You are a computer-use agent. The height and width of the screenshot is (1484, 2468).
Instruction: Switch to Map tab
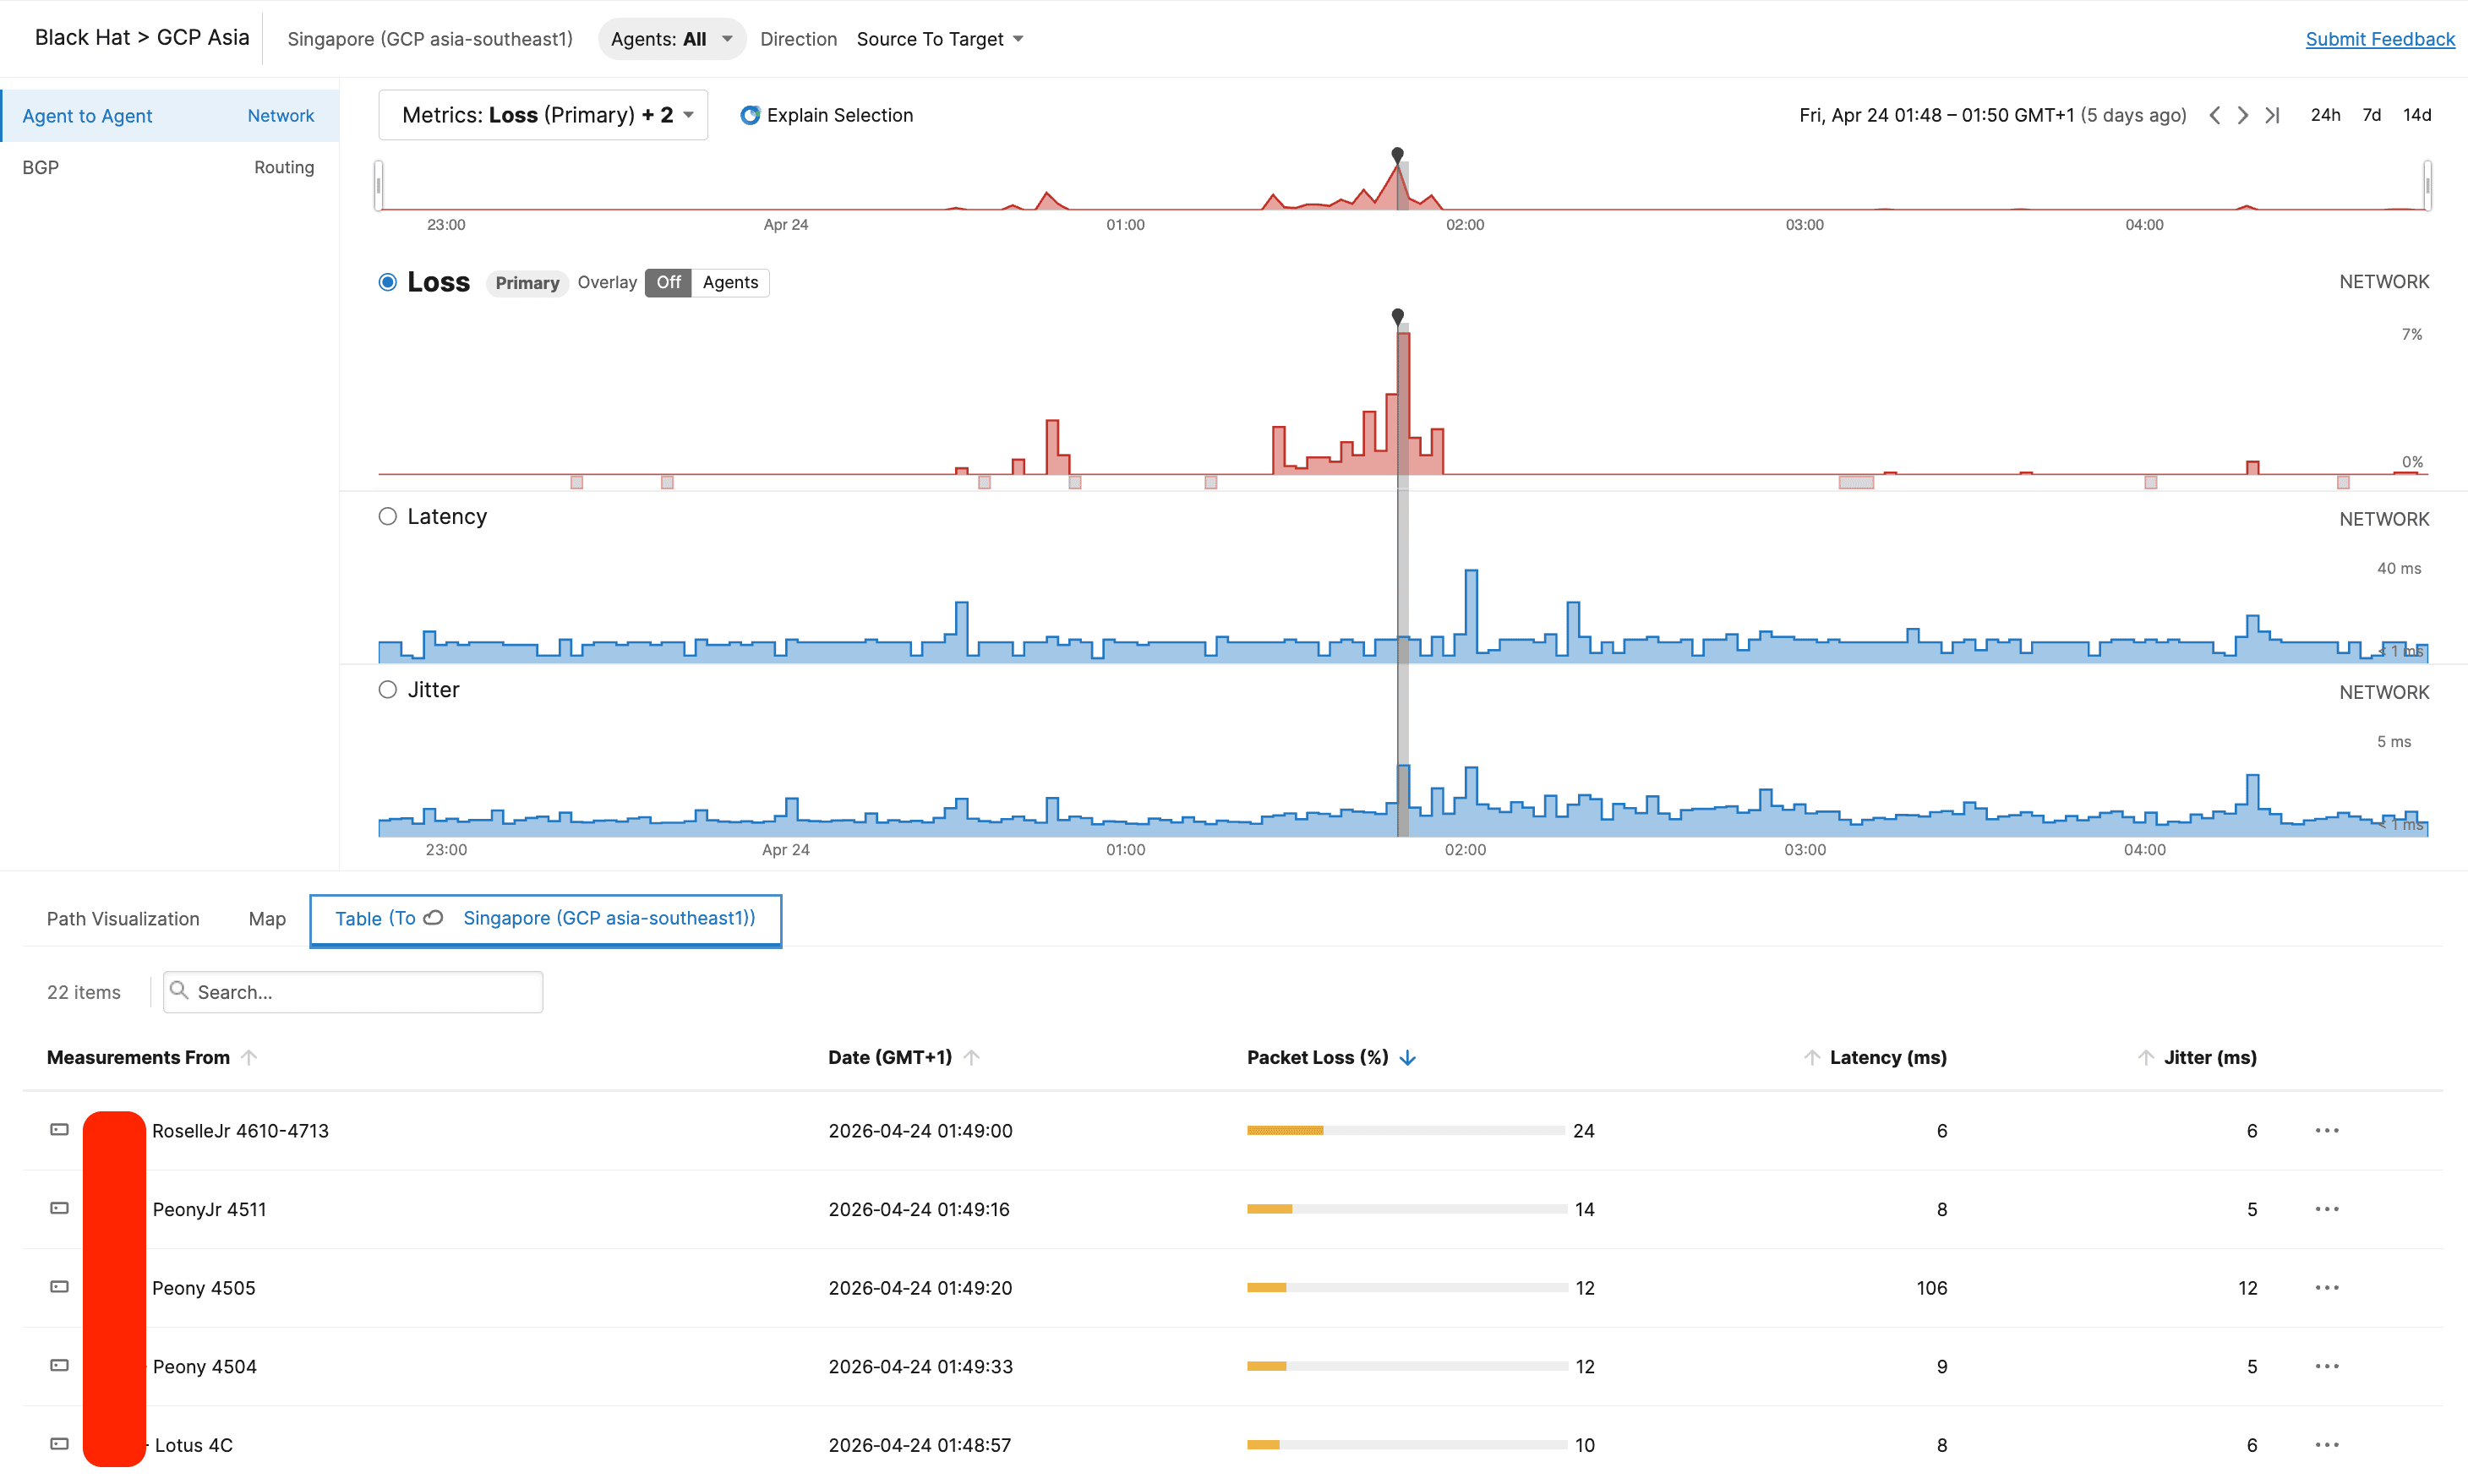tap(267, 918)
